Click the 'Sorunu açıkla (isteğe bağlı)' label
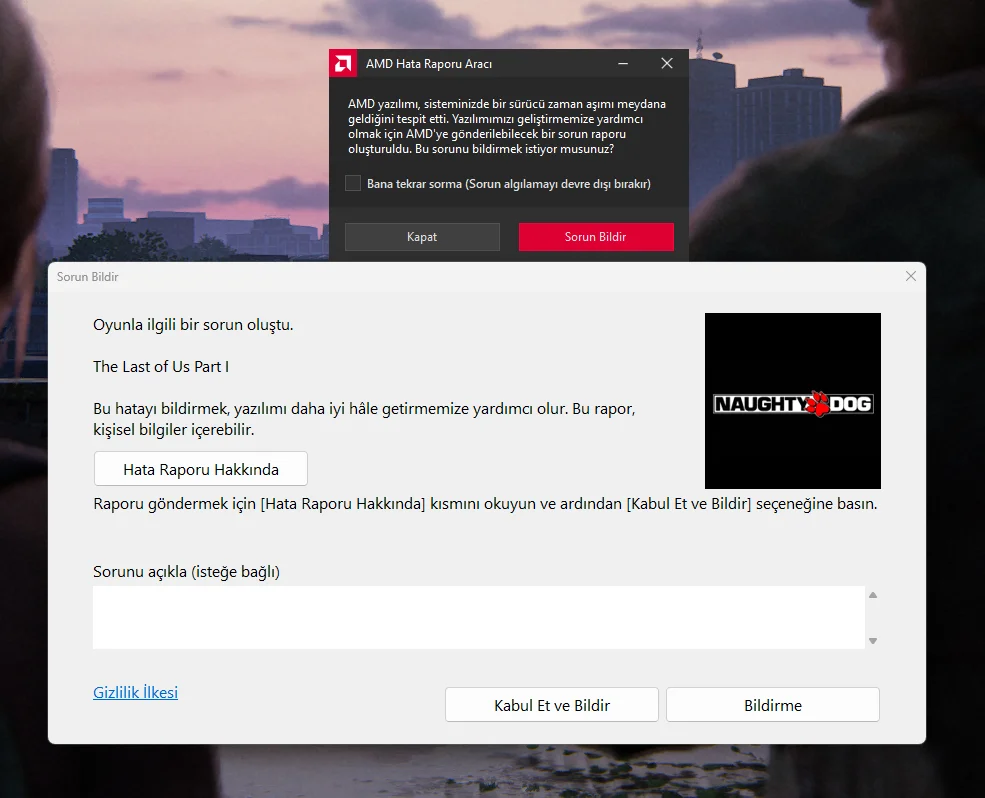 coord(186,572)
